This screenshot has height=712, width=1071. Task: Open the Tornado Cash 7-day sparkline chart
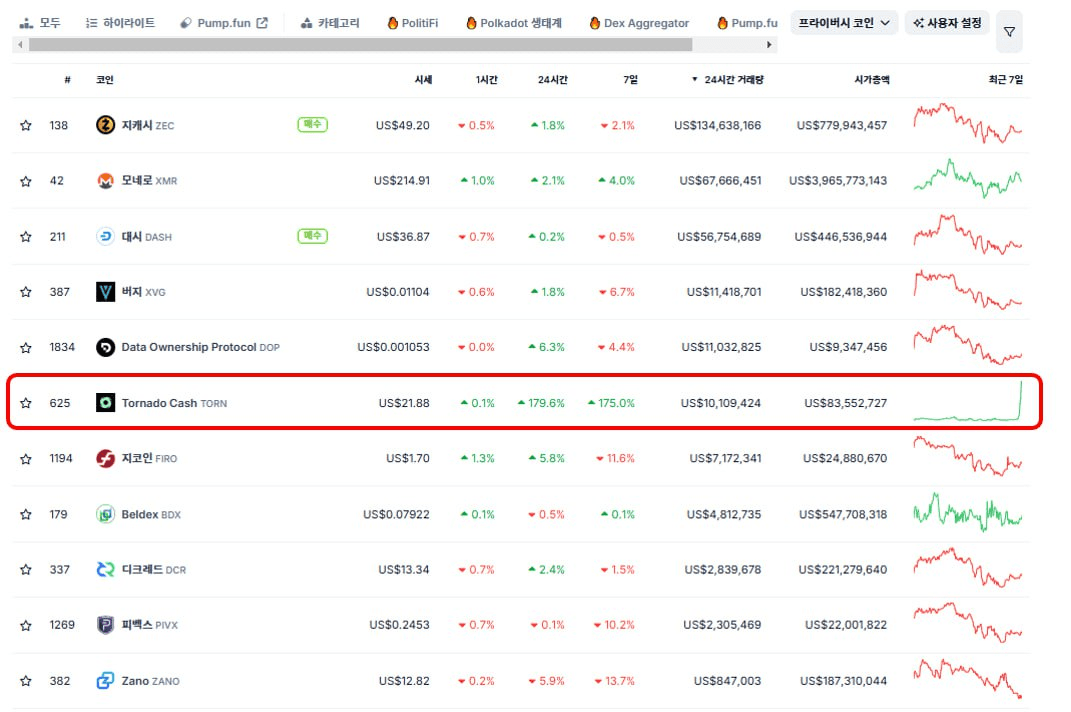[968, 400]
